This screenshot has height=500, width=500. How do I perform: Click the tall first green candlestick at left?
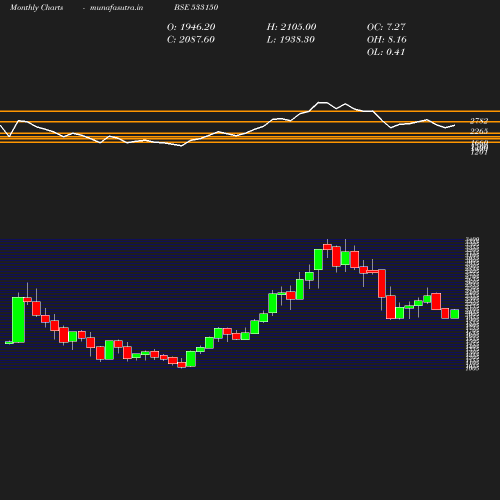point(18,320)
